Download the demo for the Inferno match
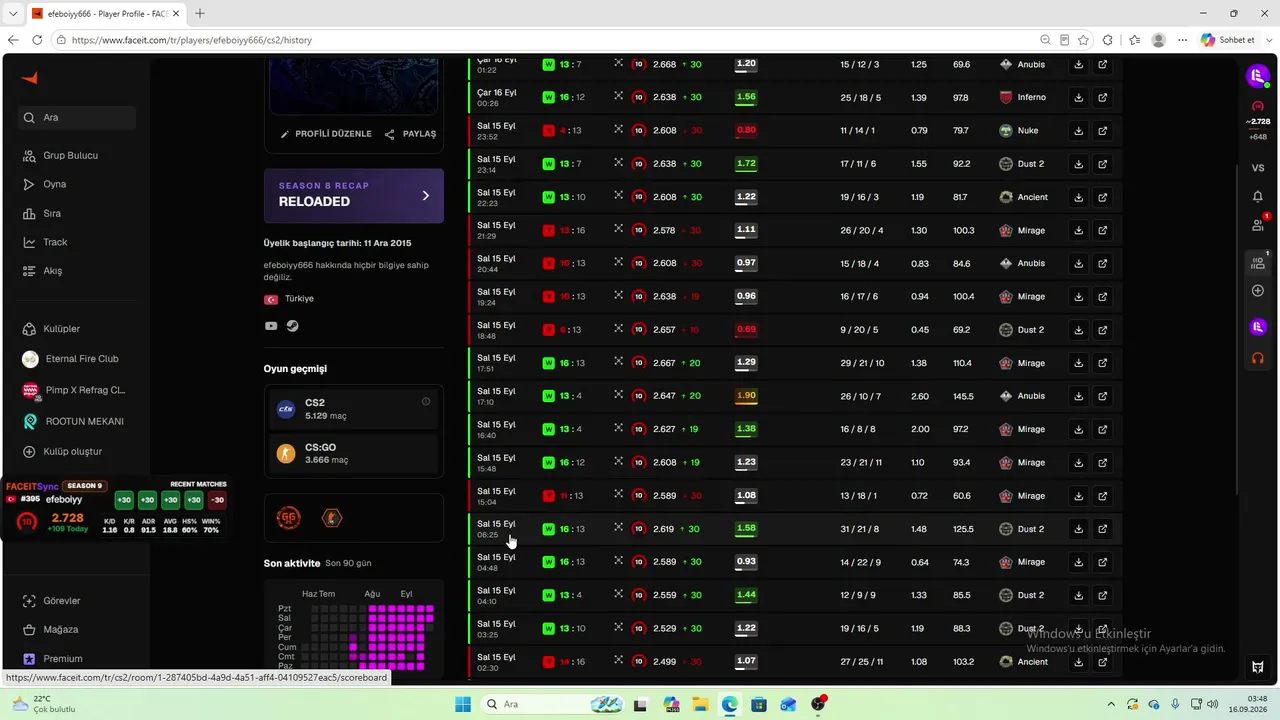Viewport: 1280px width, 720px height. tap(1078, 98)
